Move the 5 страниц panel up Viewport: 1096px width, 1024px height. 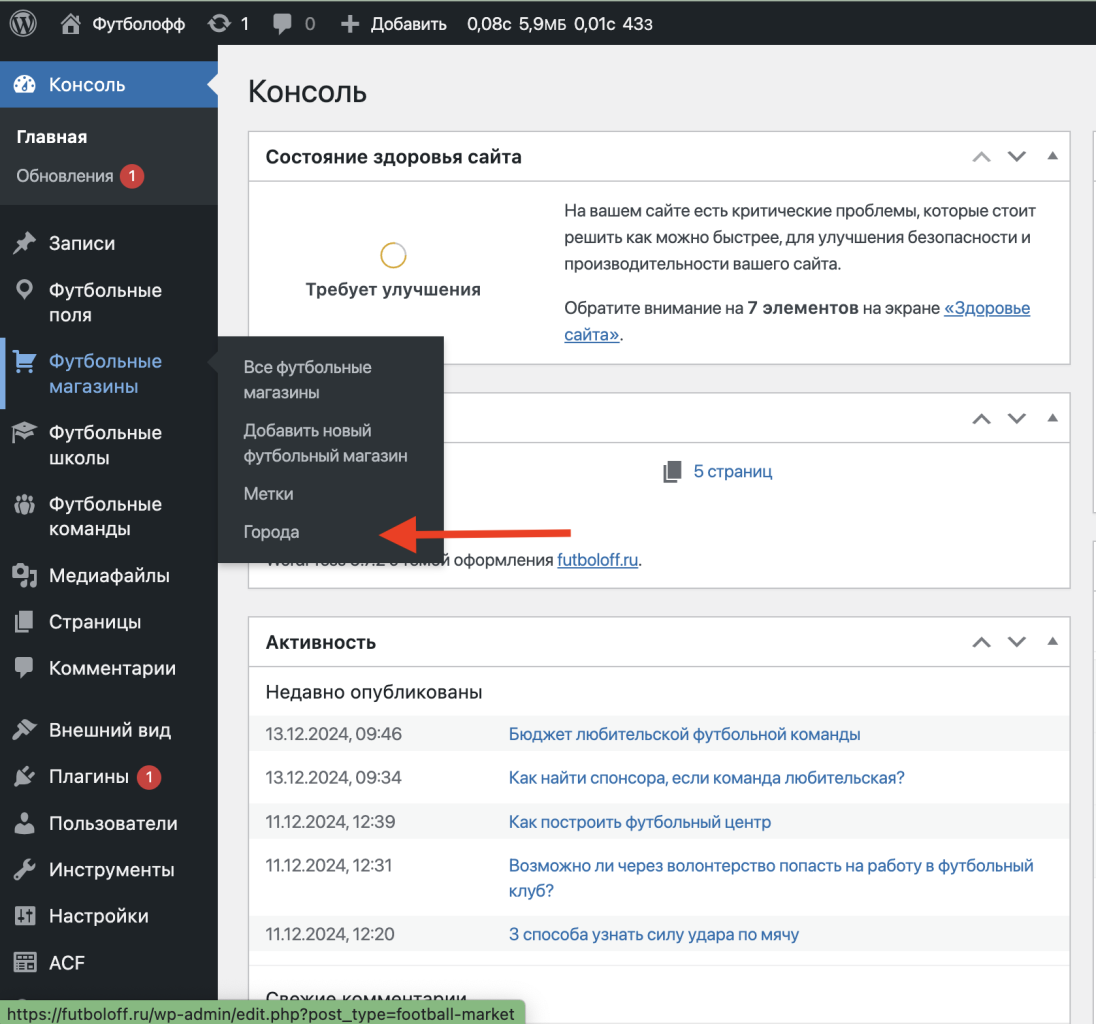coord(981,419)
